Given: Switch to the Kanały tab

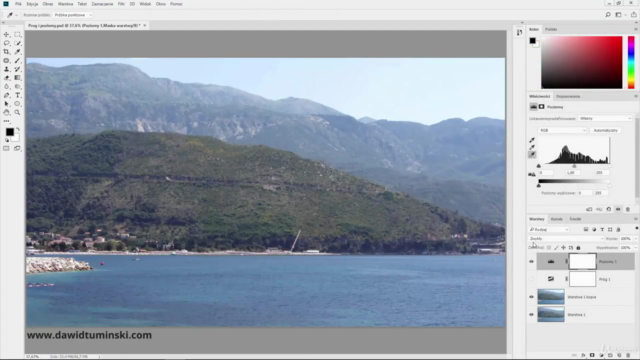Looking at the screenshot, I should (556, 219).
